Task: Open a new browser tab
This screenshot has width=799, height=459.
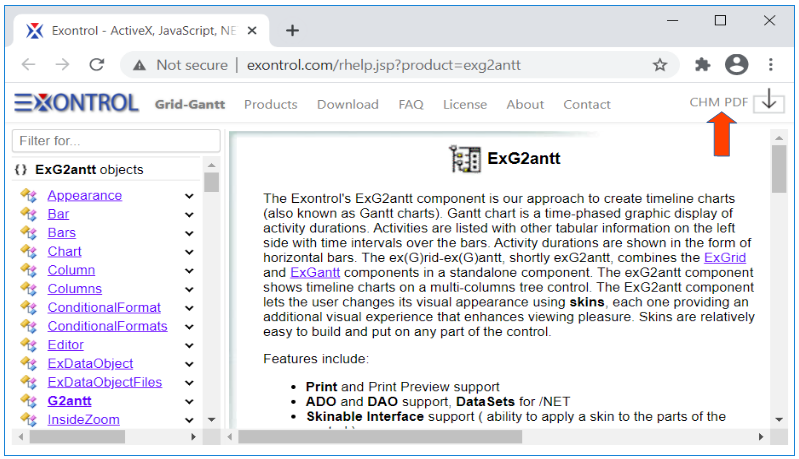Action: pyautogui.click(x=292, y=30)
